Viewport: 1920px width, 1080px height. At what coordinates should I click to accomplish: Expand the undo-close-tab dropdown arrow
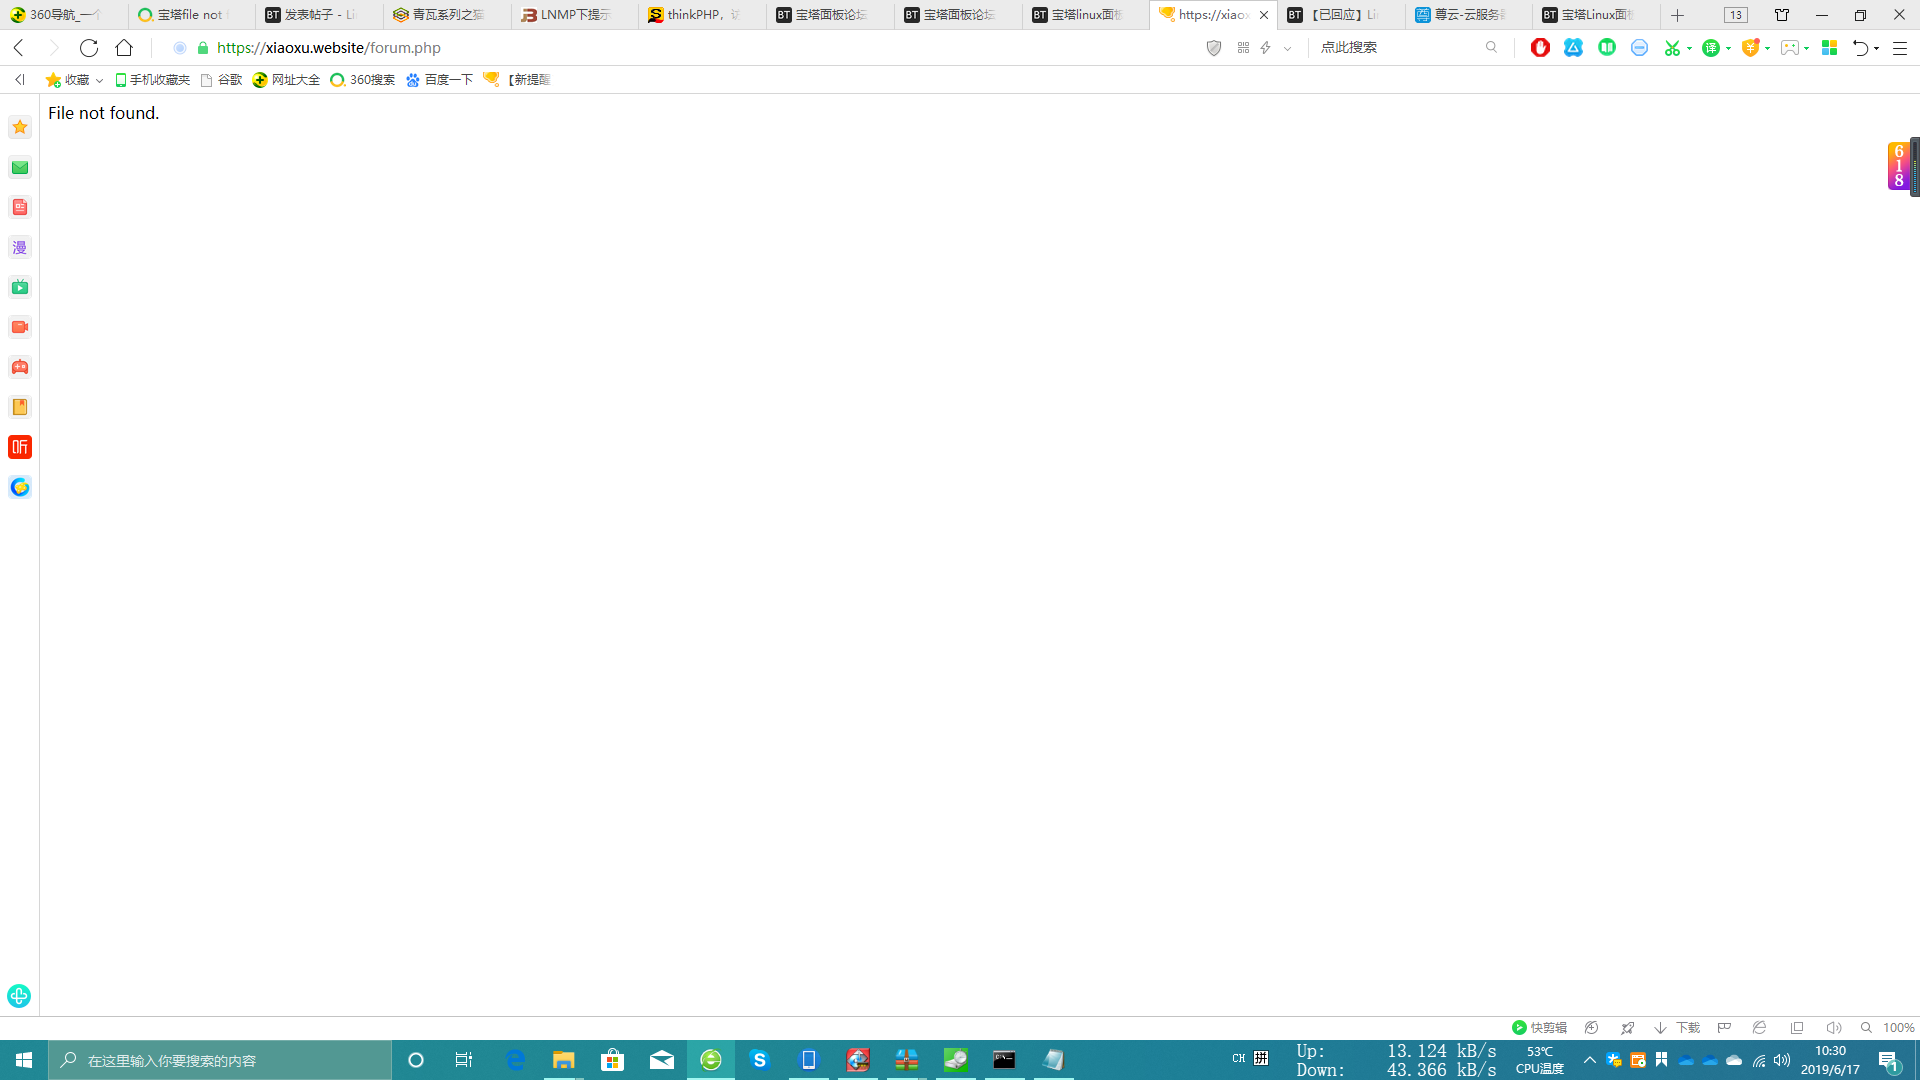click(x=1876, y=48)
